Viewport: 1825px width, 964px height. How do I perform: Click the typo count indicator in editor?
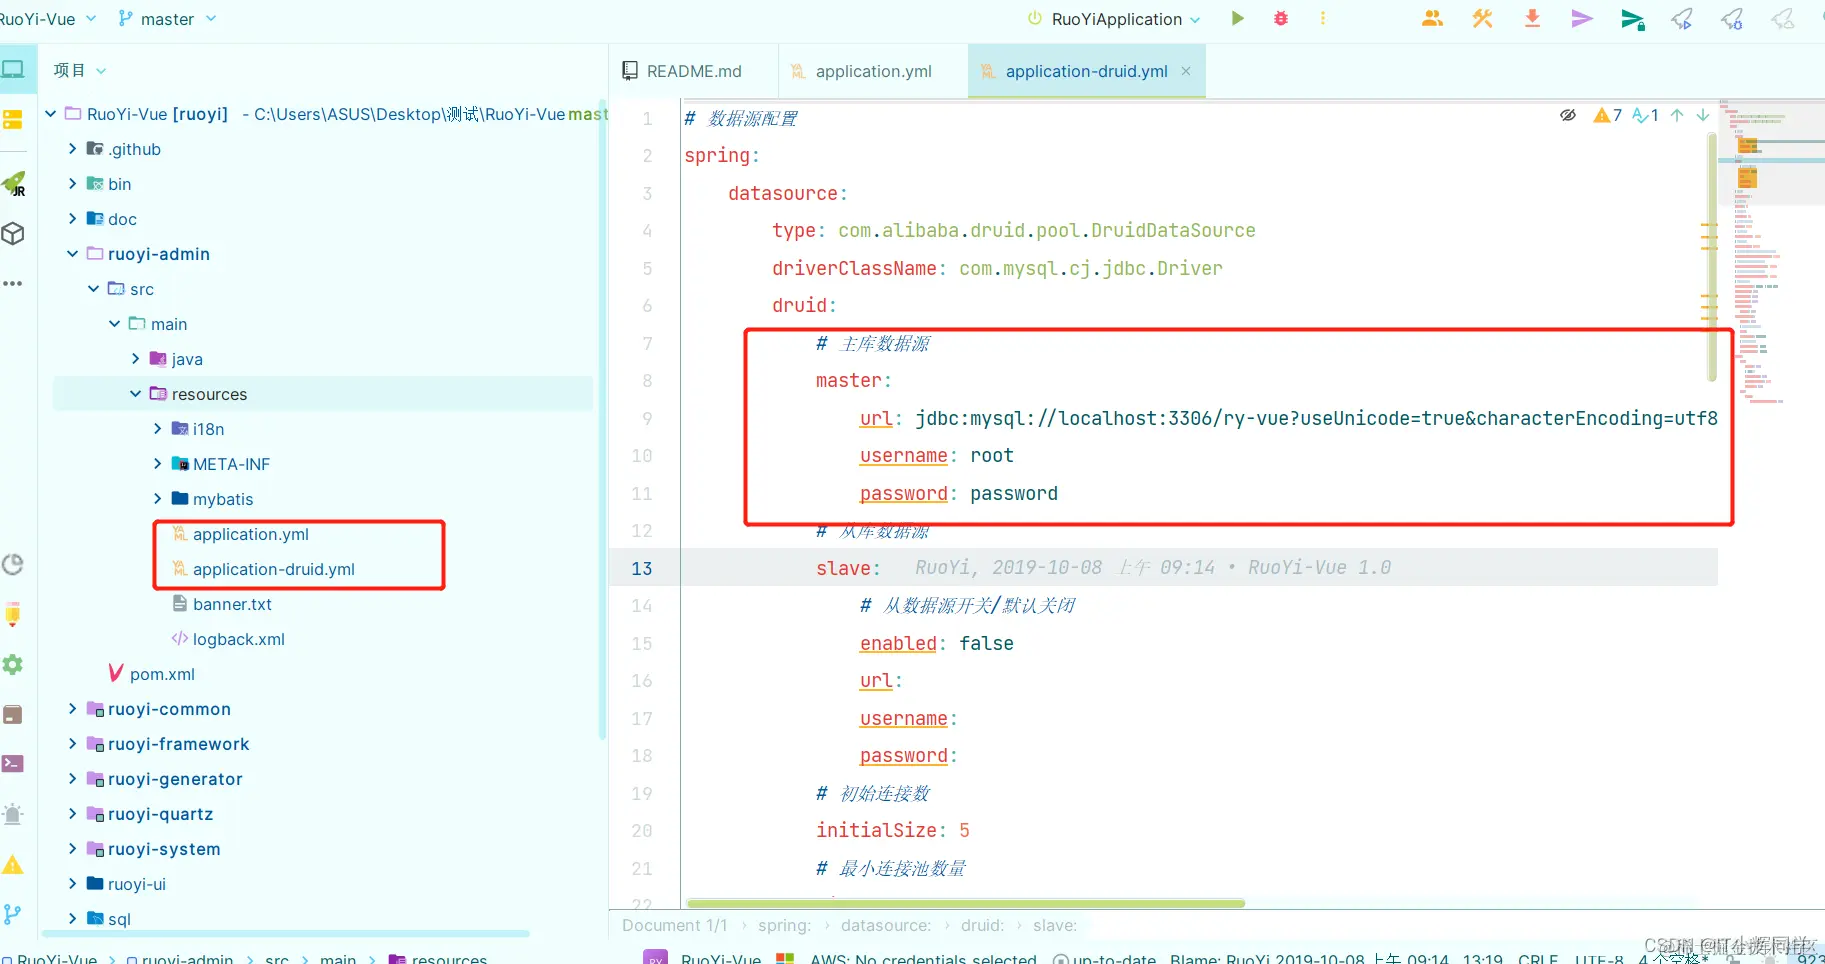1646,115
